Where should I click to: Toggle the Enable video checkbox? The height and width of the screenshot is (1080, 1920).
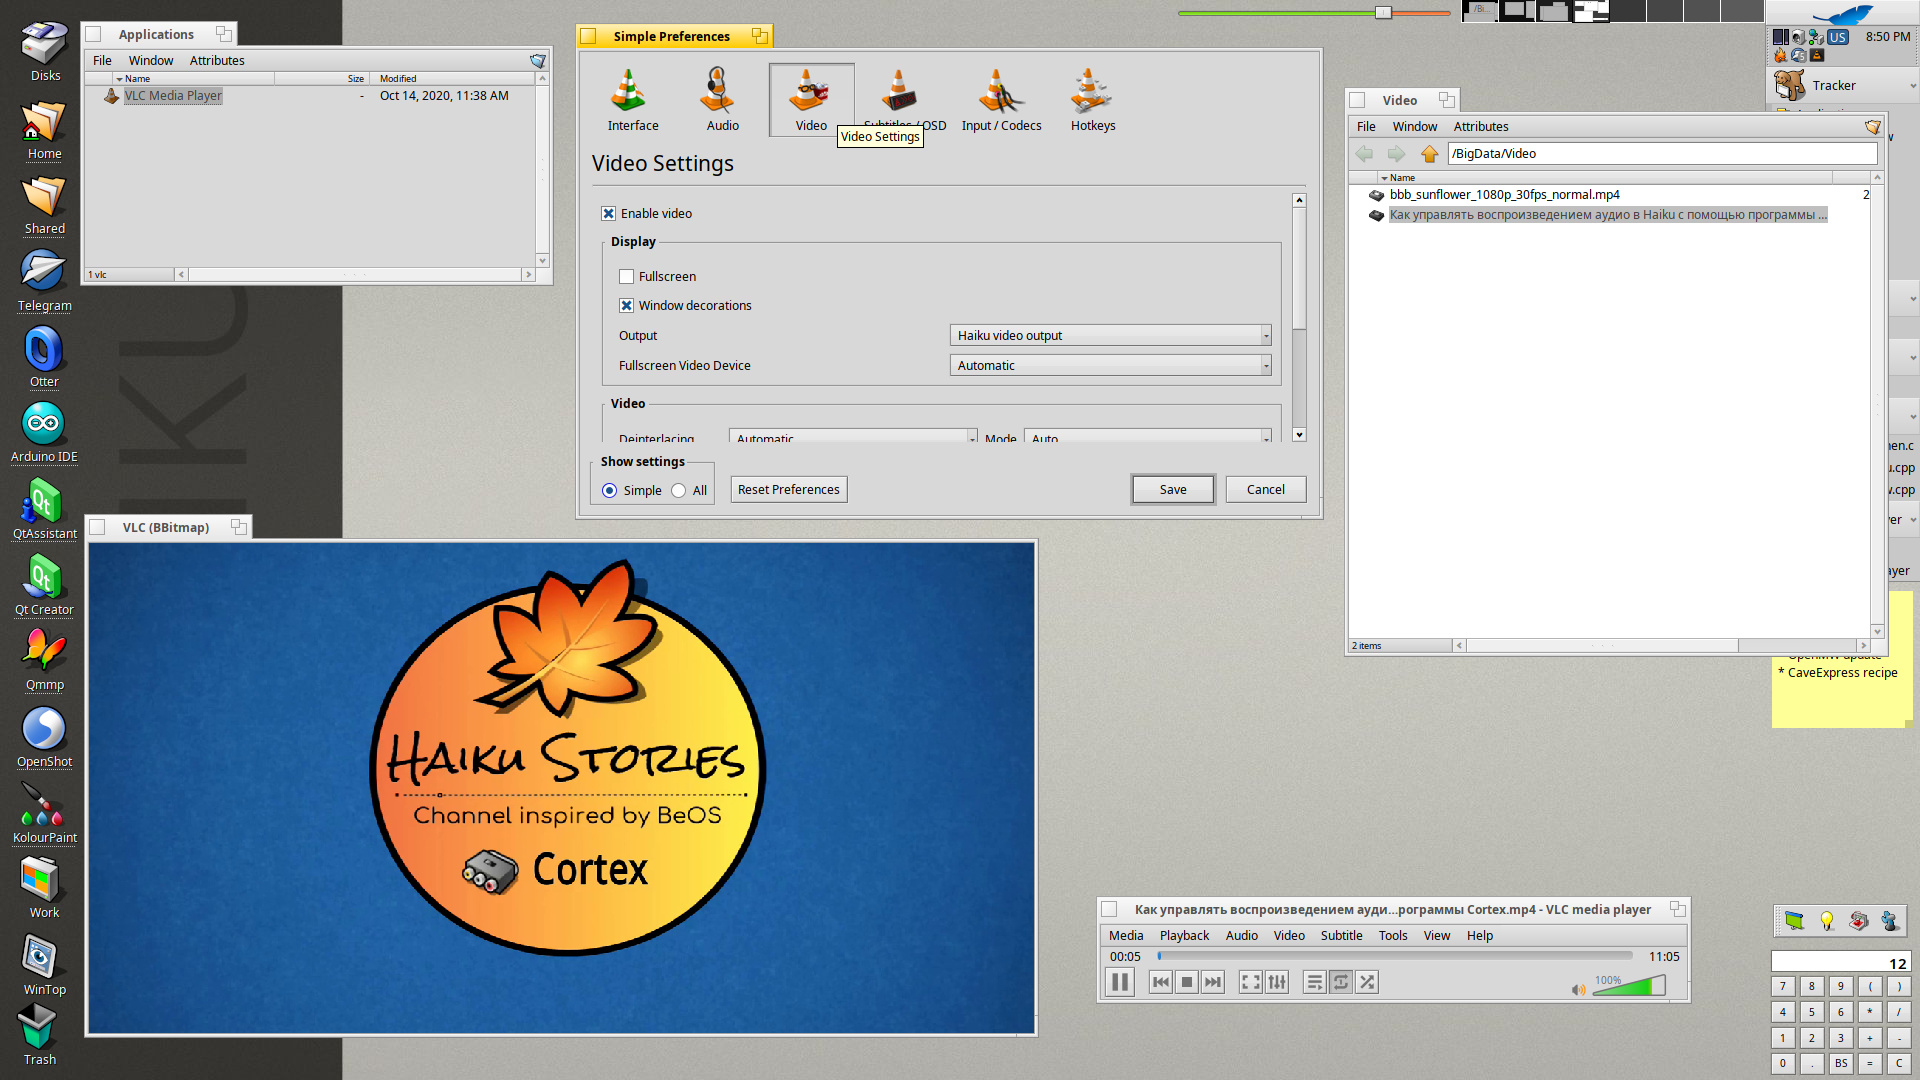coord(608,214)
